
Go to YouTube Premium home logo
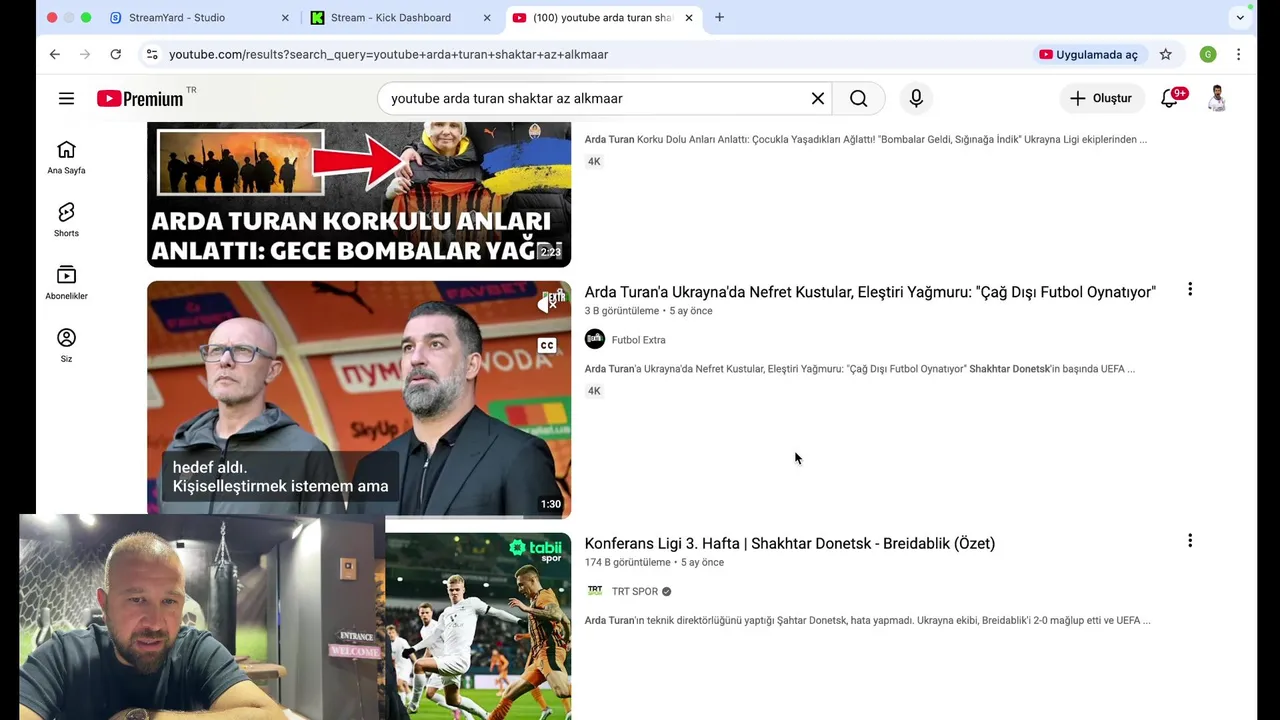pyautogui.click(x=140, y=98)
